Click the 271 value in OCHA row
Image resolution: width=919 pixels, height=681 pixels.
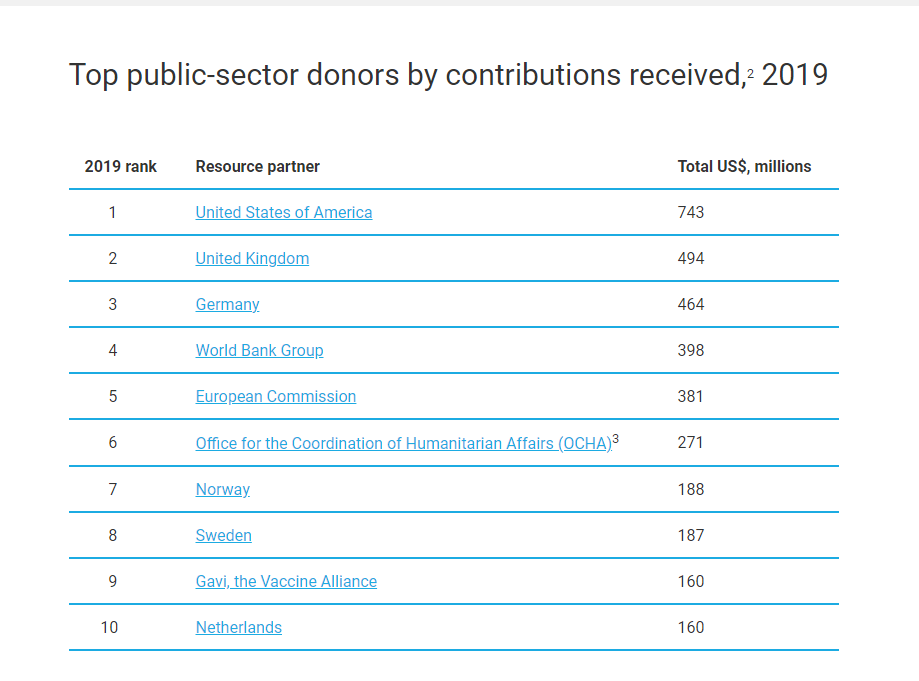[690, 442]
